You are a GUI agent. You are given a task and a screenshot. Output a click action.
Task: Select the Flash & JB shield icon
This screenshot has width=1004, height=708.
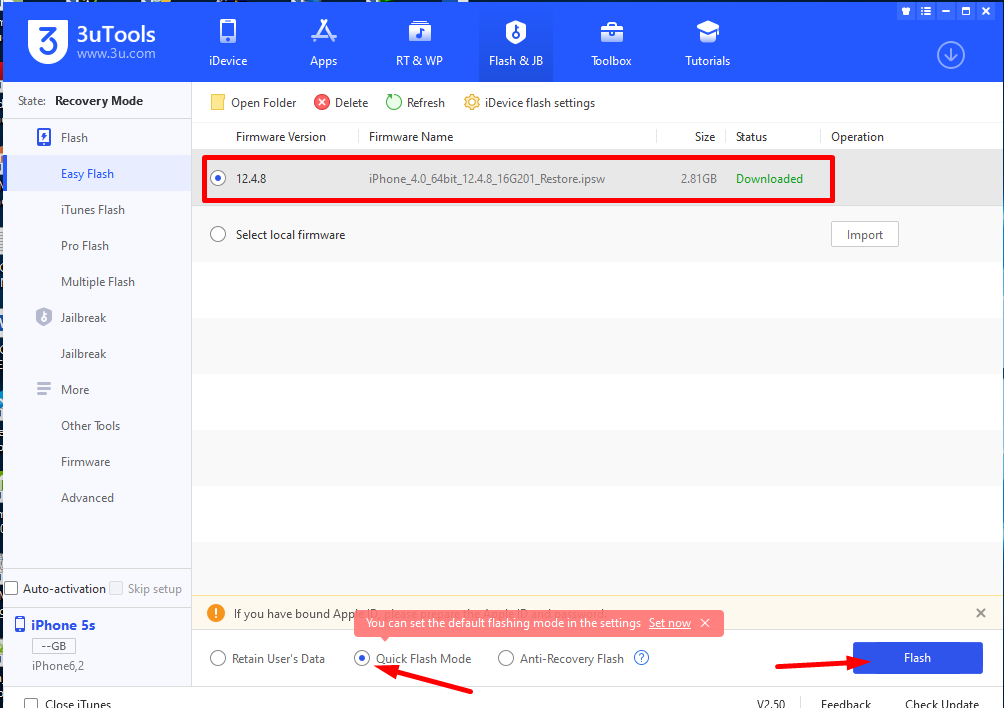pos(515,31)
